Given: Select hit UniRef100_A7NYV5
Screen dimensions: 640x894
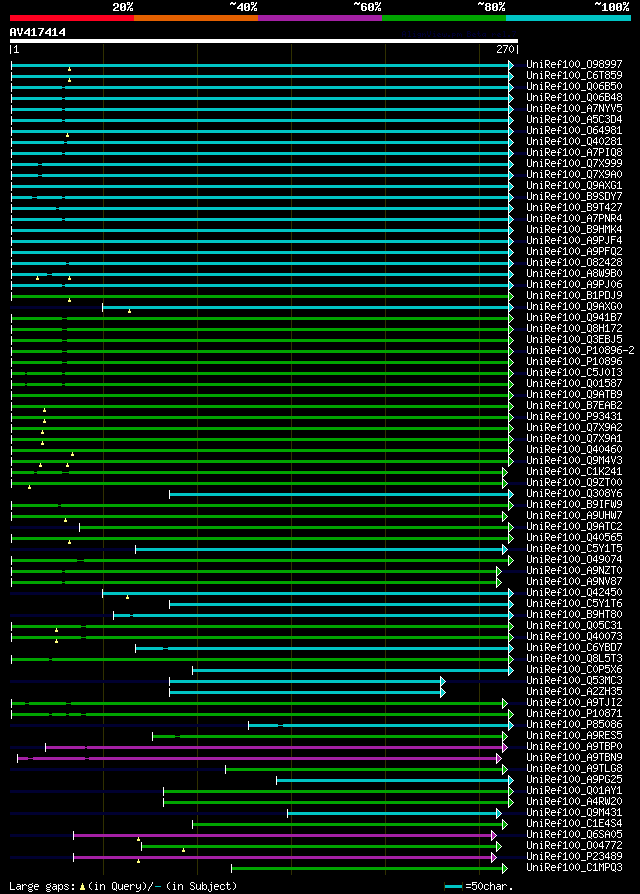Looking at the screenshot, I should tap(574, 108).
